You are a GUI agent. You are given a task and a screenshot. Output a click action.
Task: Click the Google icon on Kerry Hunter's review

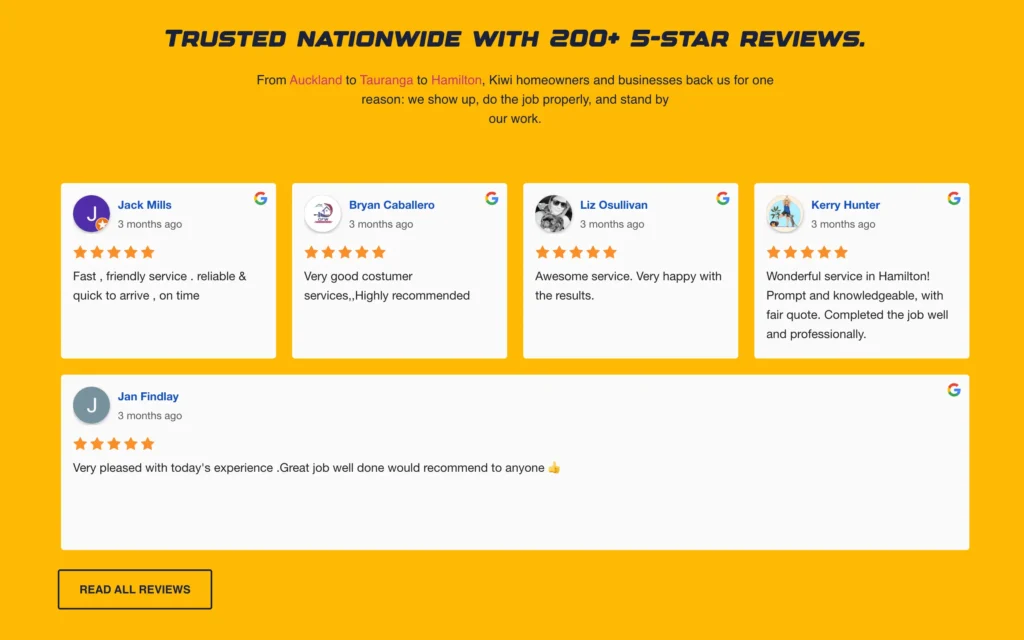coord(953,199)
